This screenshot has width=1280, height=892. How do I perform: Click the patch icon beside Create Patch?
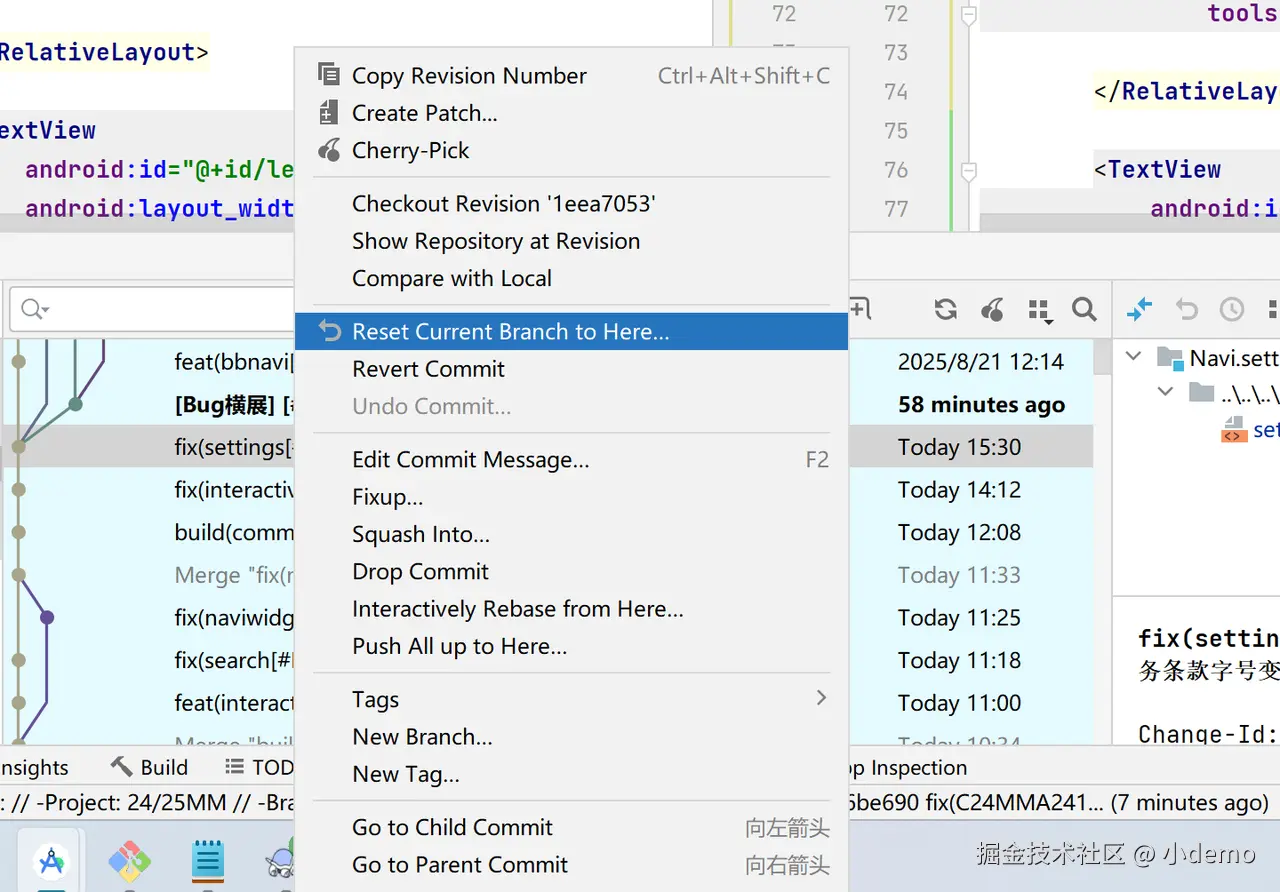click(328, 113)
